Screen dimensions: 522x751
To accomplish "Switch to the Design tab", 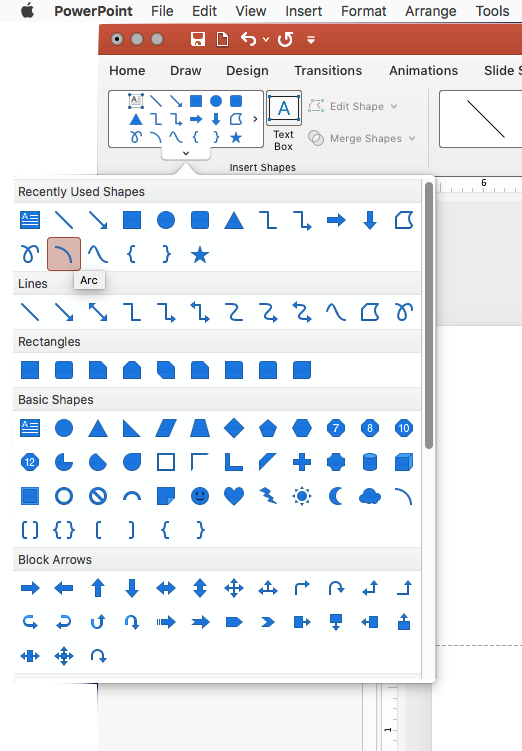I will [247, 71].
